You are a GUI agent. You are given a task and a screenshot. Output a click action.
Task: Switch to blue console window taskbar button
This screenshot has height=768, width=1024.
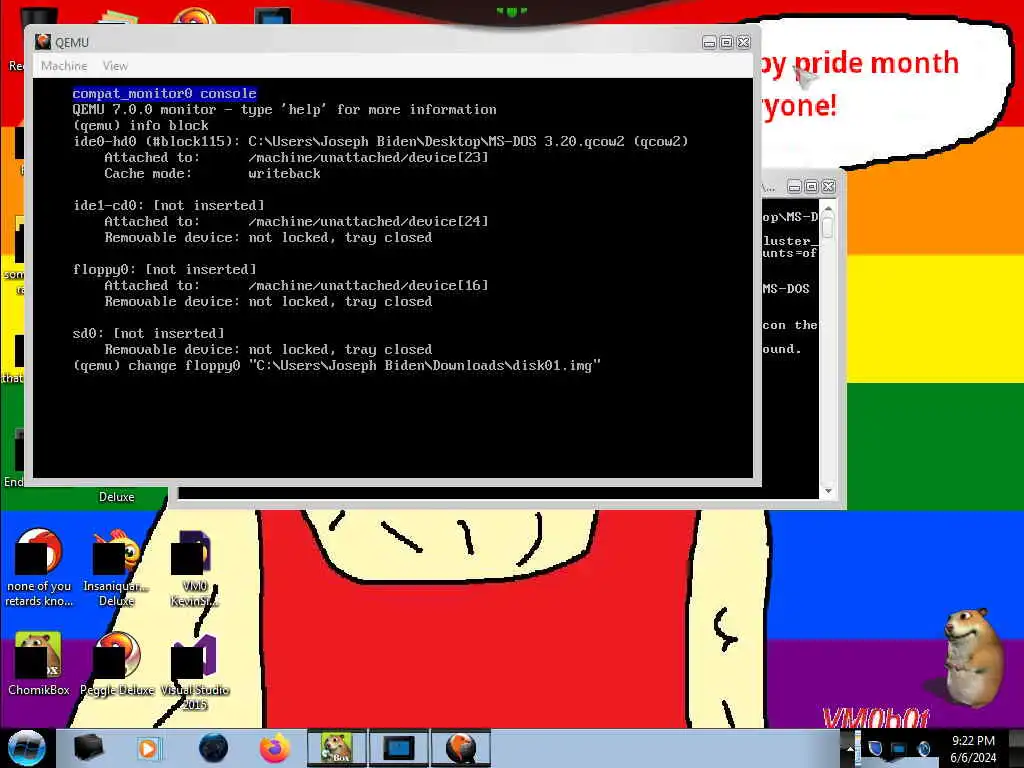pos(399,748)
